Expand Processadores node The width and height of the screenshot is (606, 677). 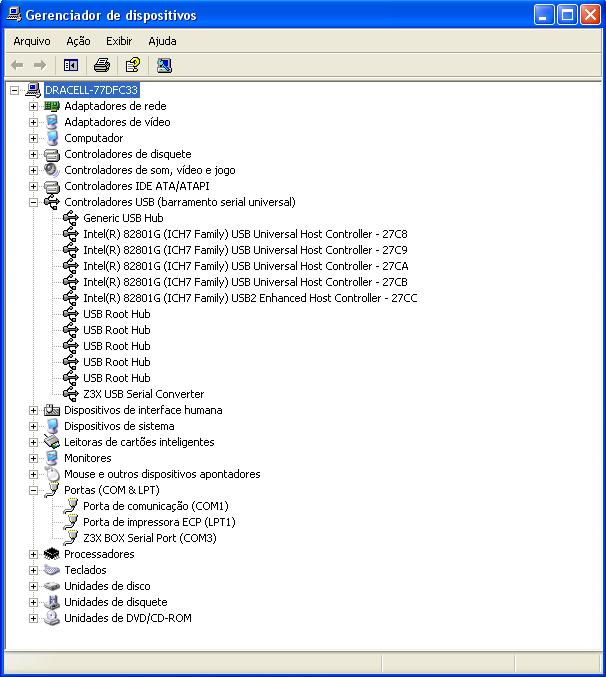33,554
